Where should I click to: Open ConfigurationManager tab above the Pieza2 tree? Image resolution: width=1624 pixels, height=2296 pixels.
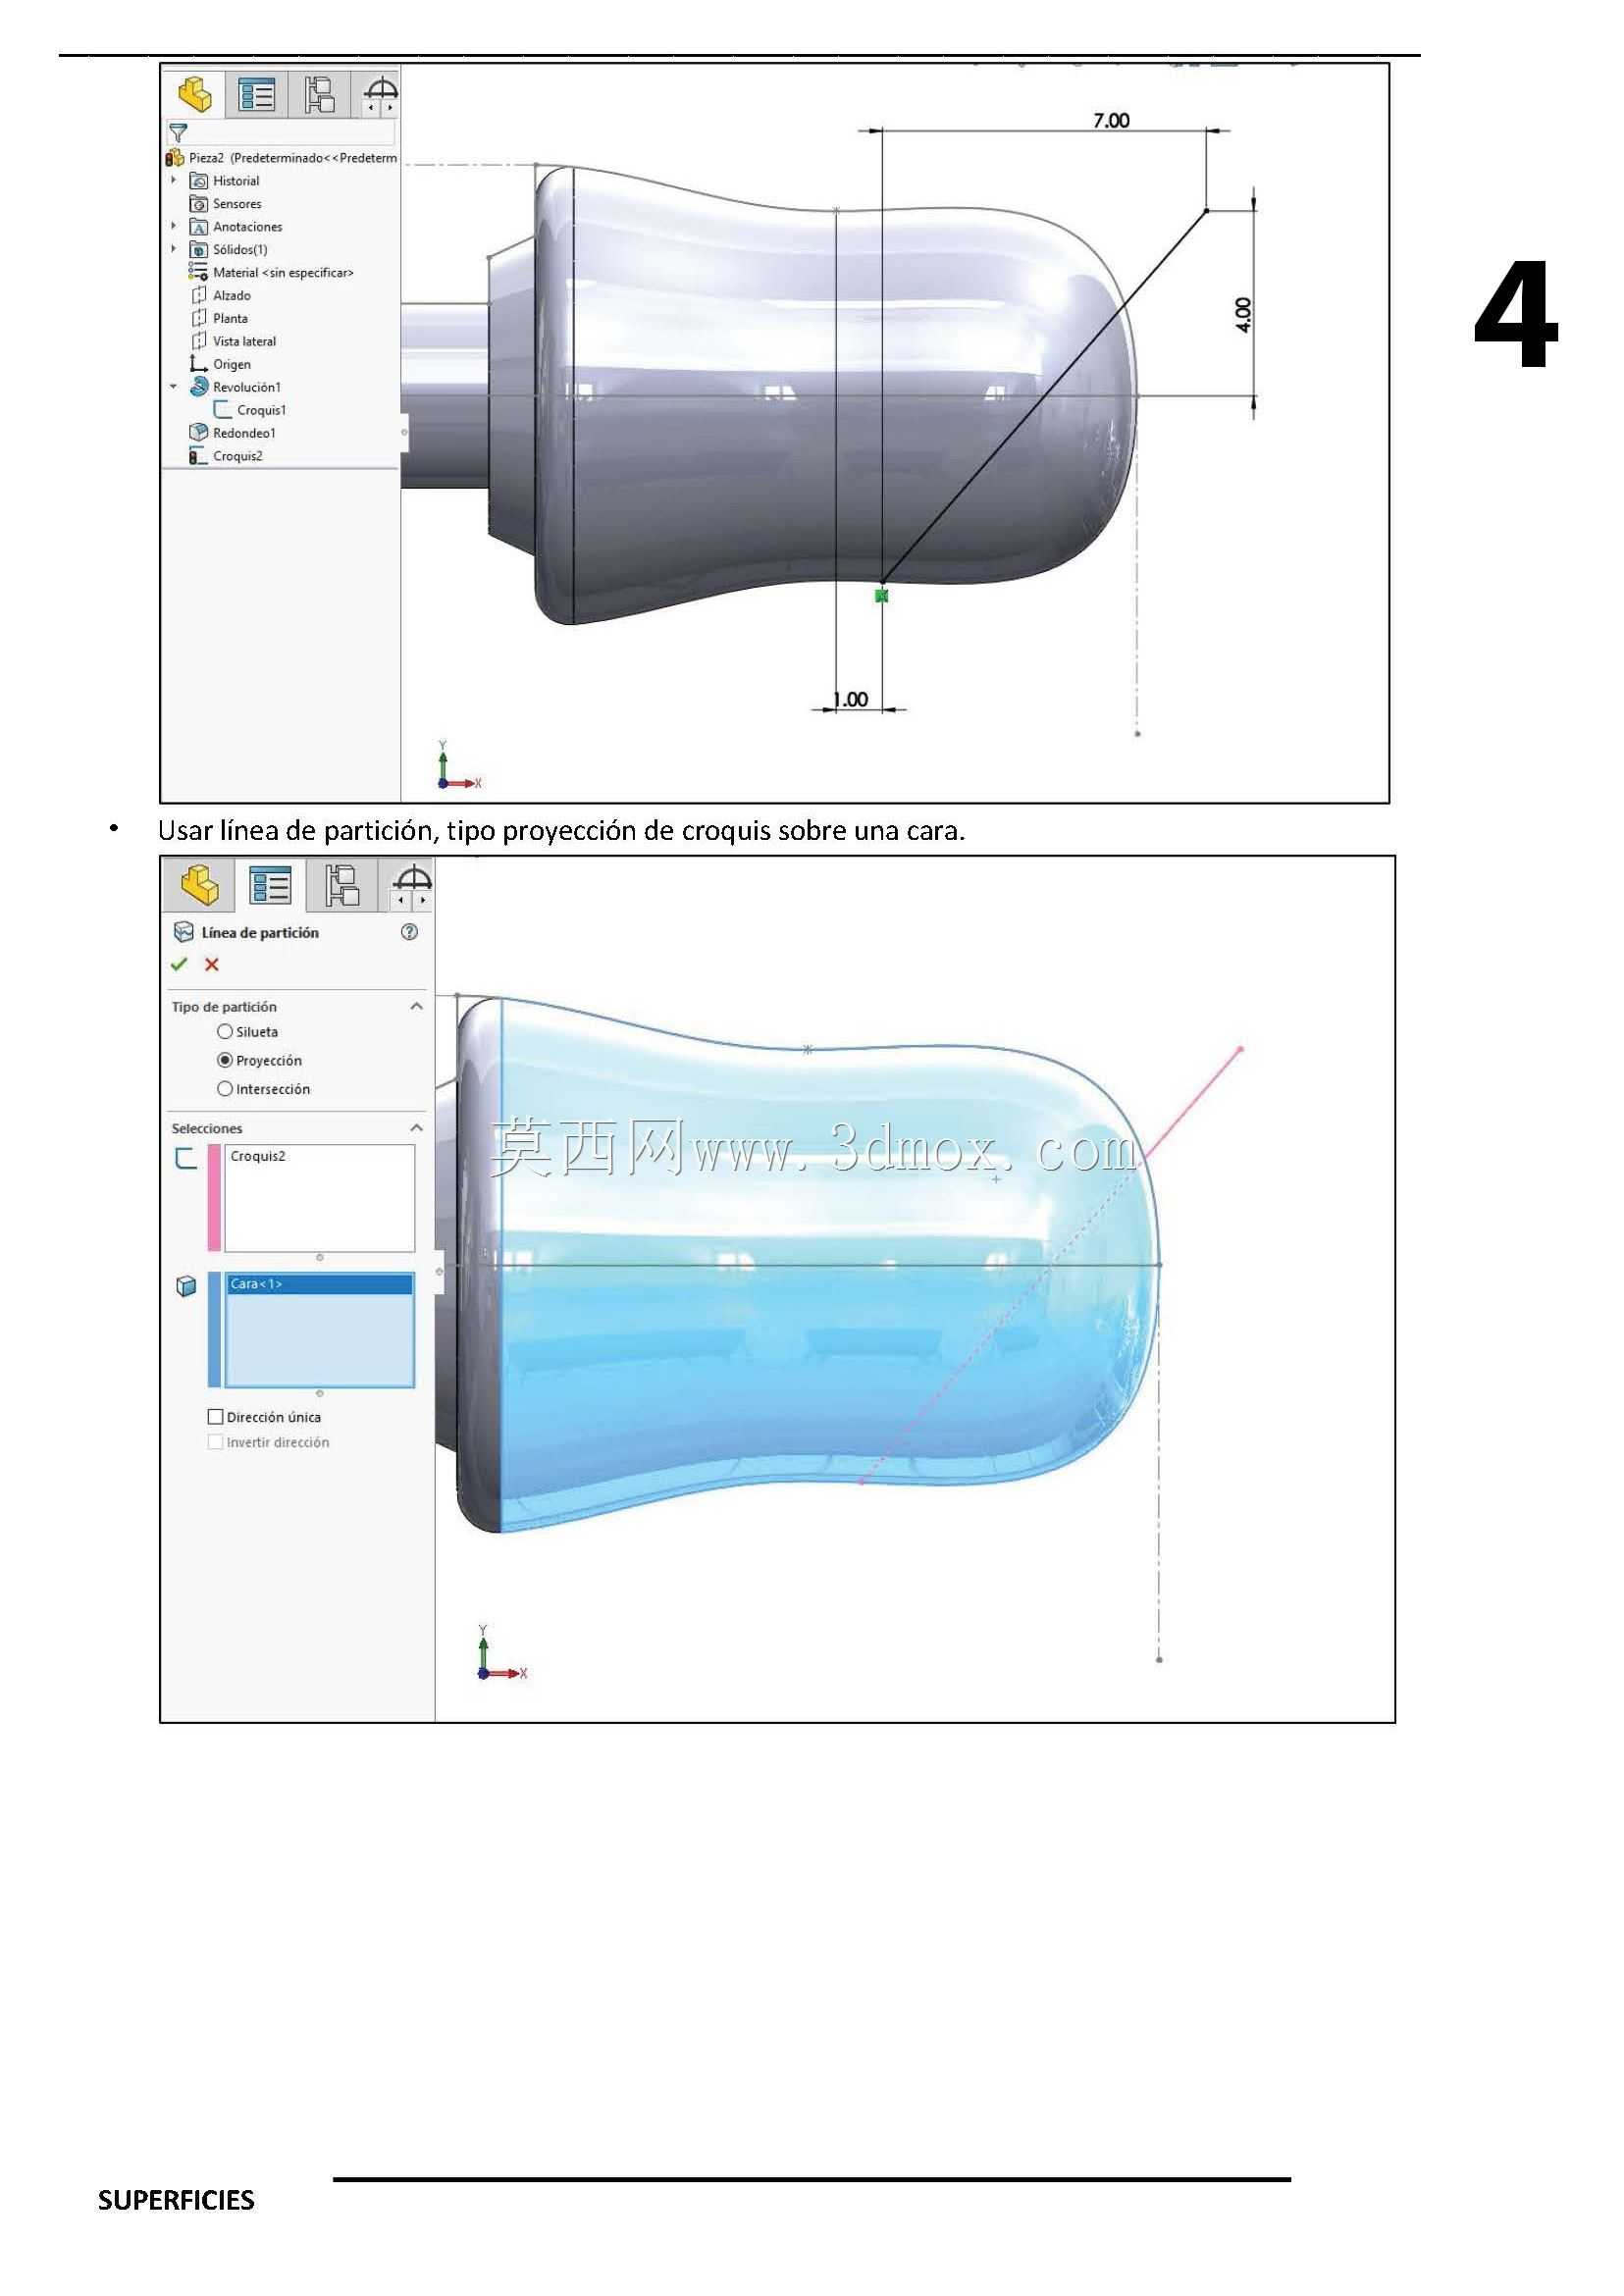(x=320, y=95)
